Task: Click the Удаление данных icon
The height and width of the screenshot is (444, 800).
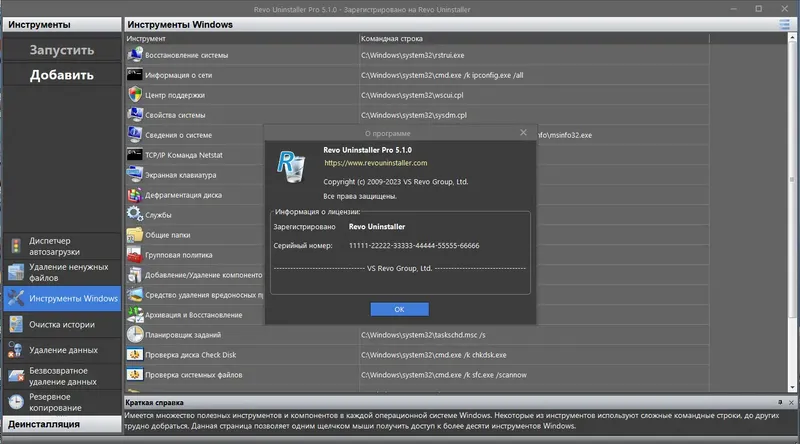Action: pyautogui.click(x=15, y=350)
